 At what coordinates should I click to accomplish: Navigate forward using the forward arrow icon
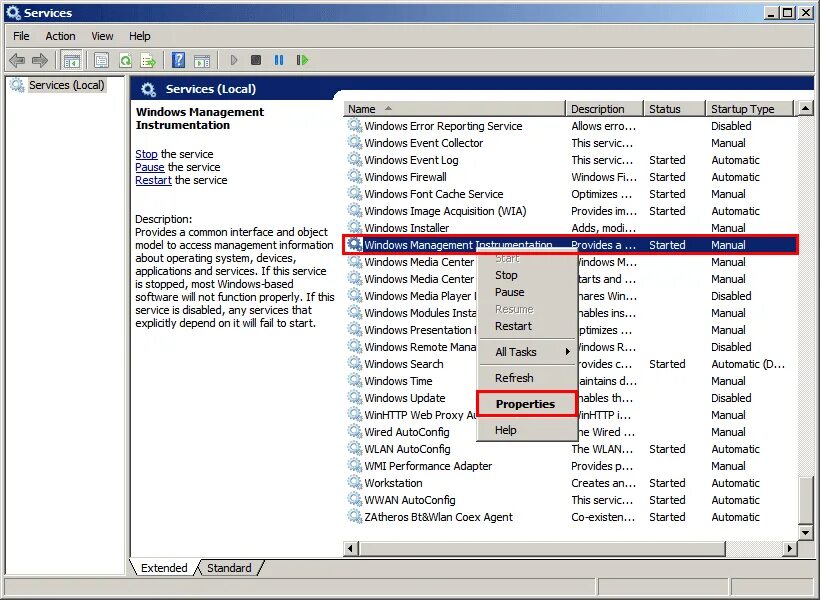41,60
